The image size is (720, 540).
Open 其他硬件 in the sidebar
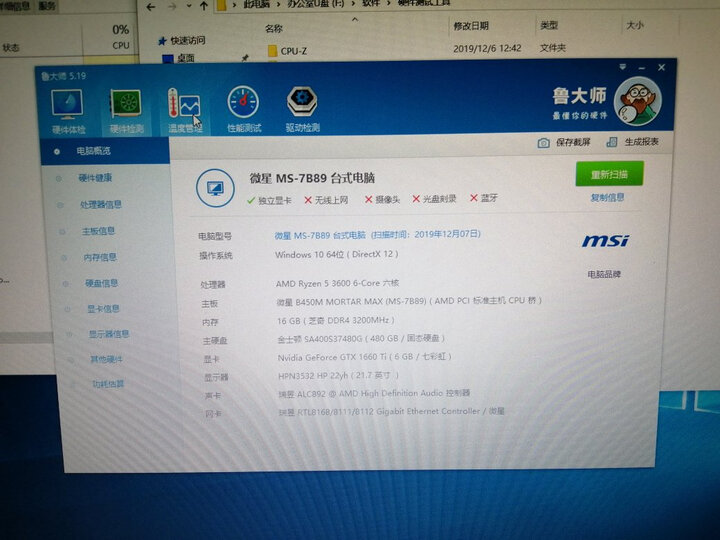tap(107, 359)
